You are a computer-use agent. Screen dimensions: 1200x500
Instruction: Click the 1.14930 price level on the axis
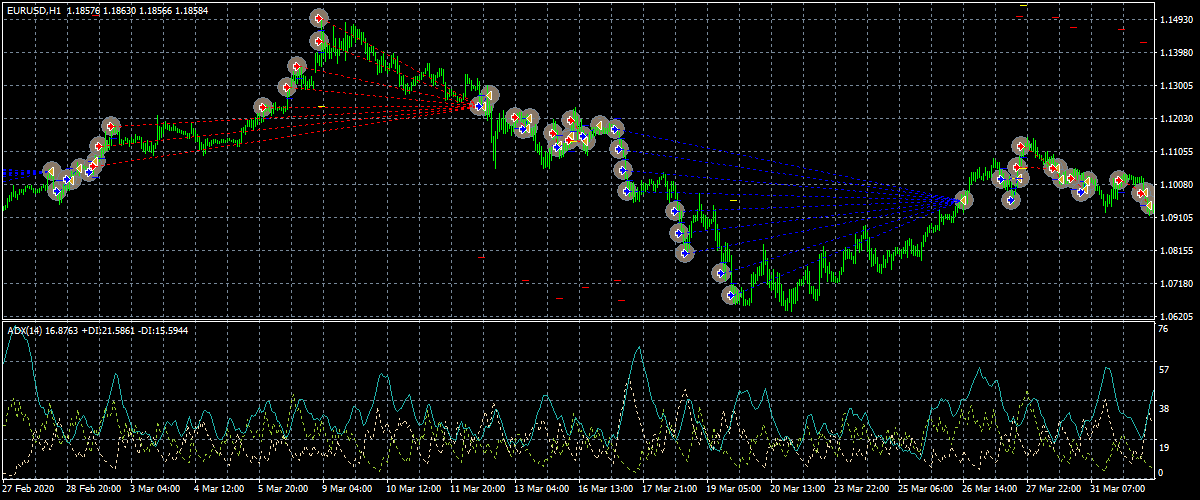1173,20
